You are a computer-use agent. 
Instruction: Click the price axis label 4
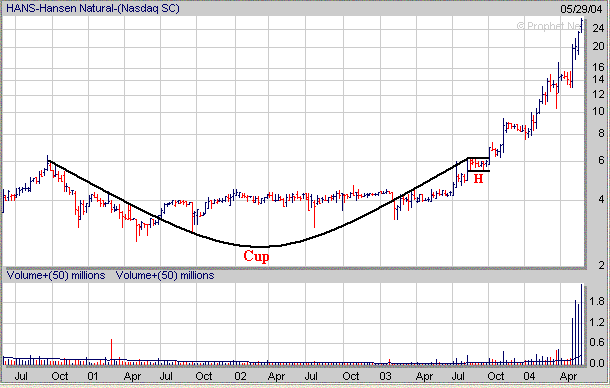pyautogui.click(x=601, y=199)
